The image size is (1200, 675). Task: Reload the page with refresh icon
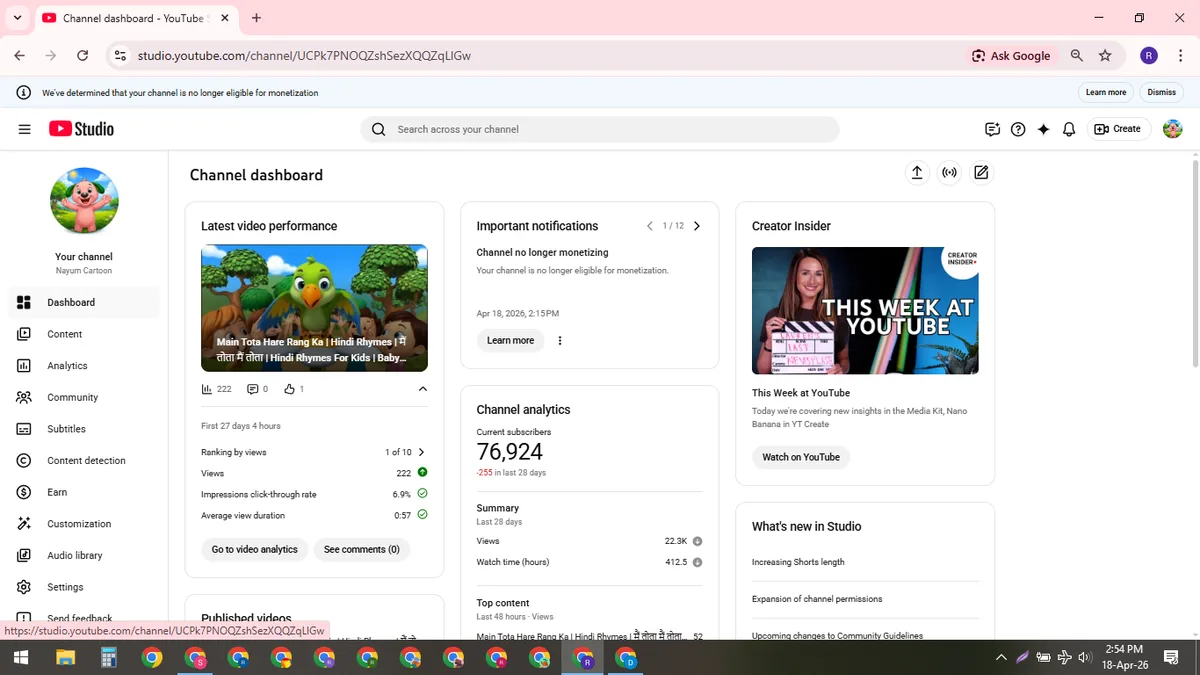tap(82, 56)
